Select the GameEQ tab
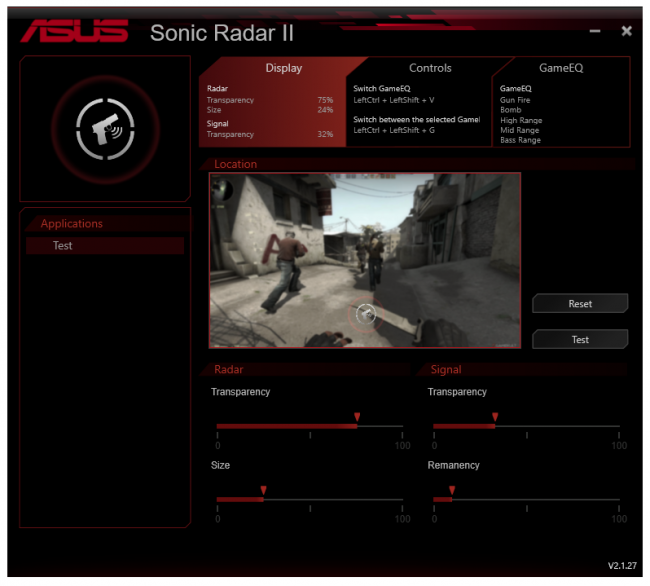Image resolution: width=650 pixels, height=586 pixels. coord(560,68)
